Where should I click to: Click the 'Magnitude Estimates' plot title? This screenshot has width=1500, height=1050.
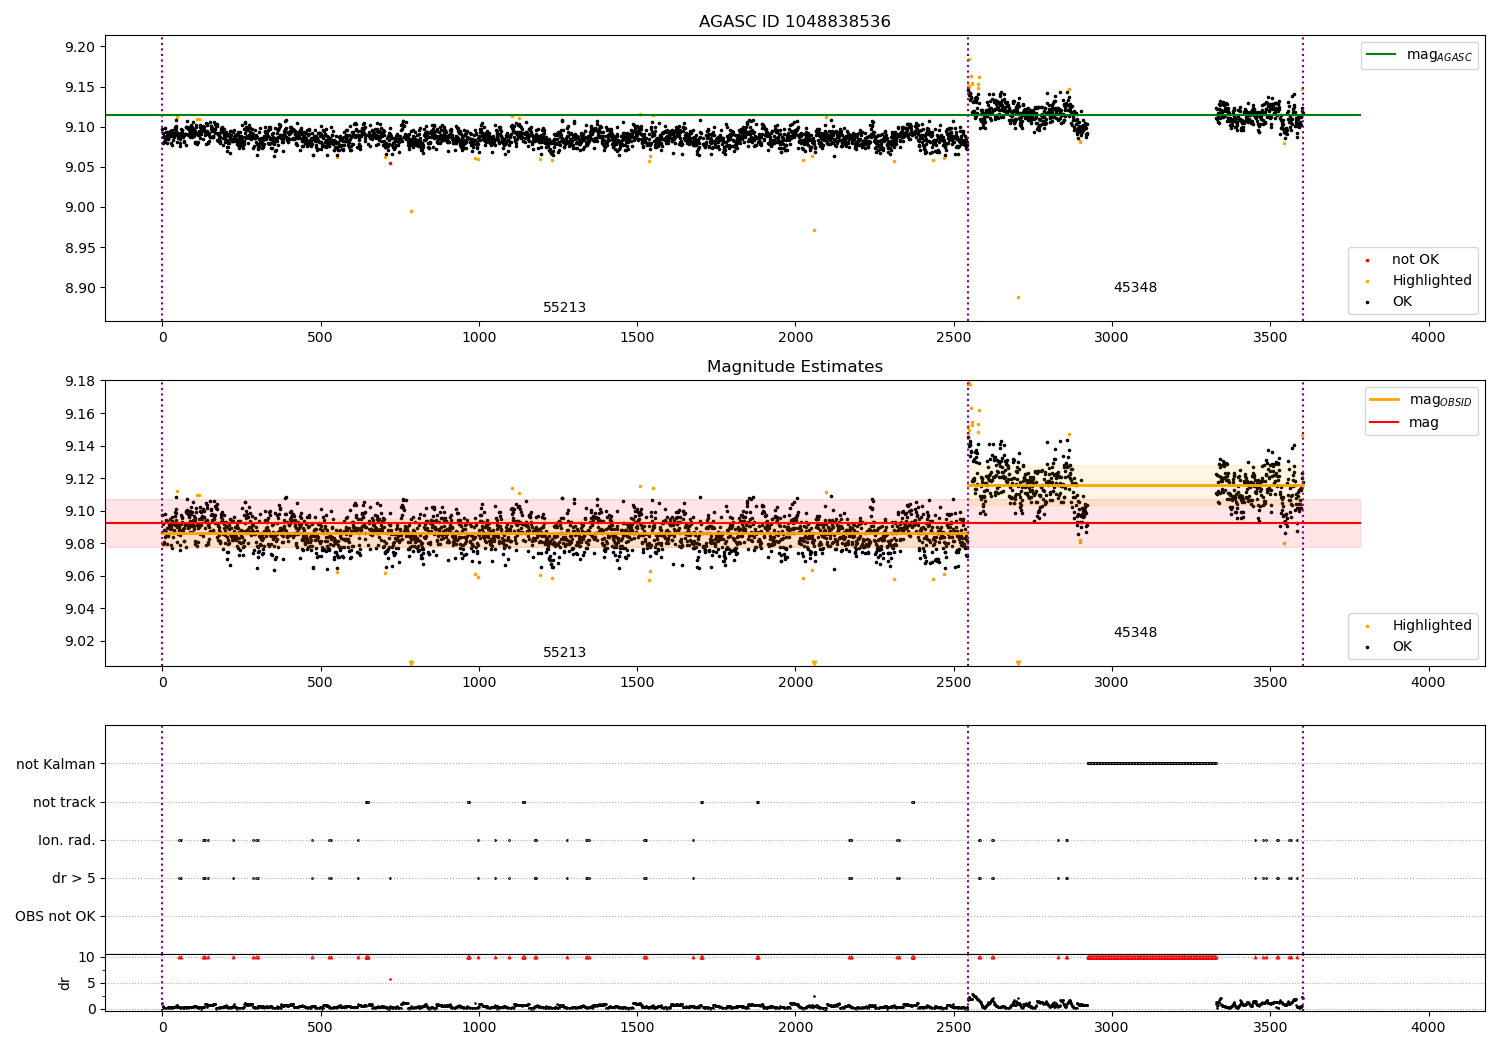795,367
